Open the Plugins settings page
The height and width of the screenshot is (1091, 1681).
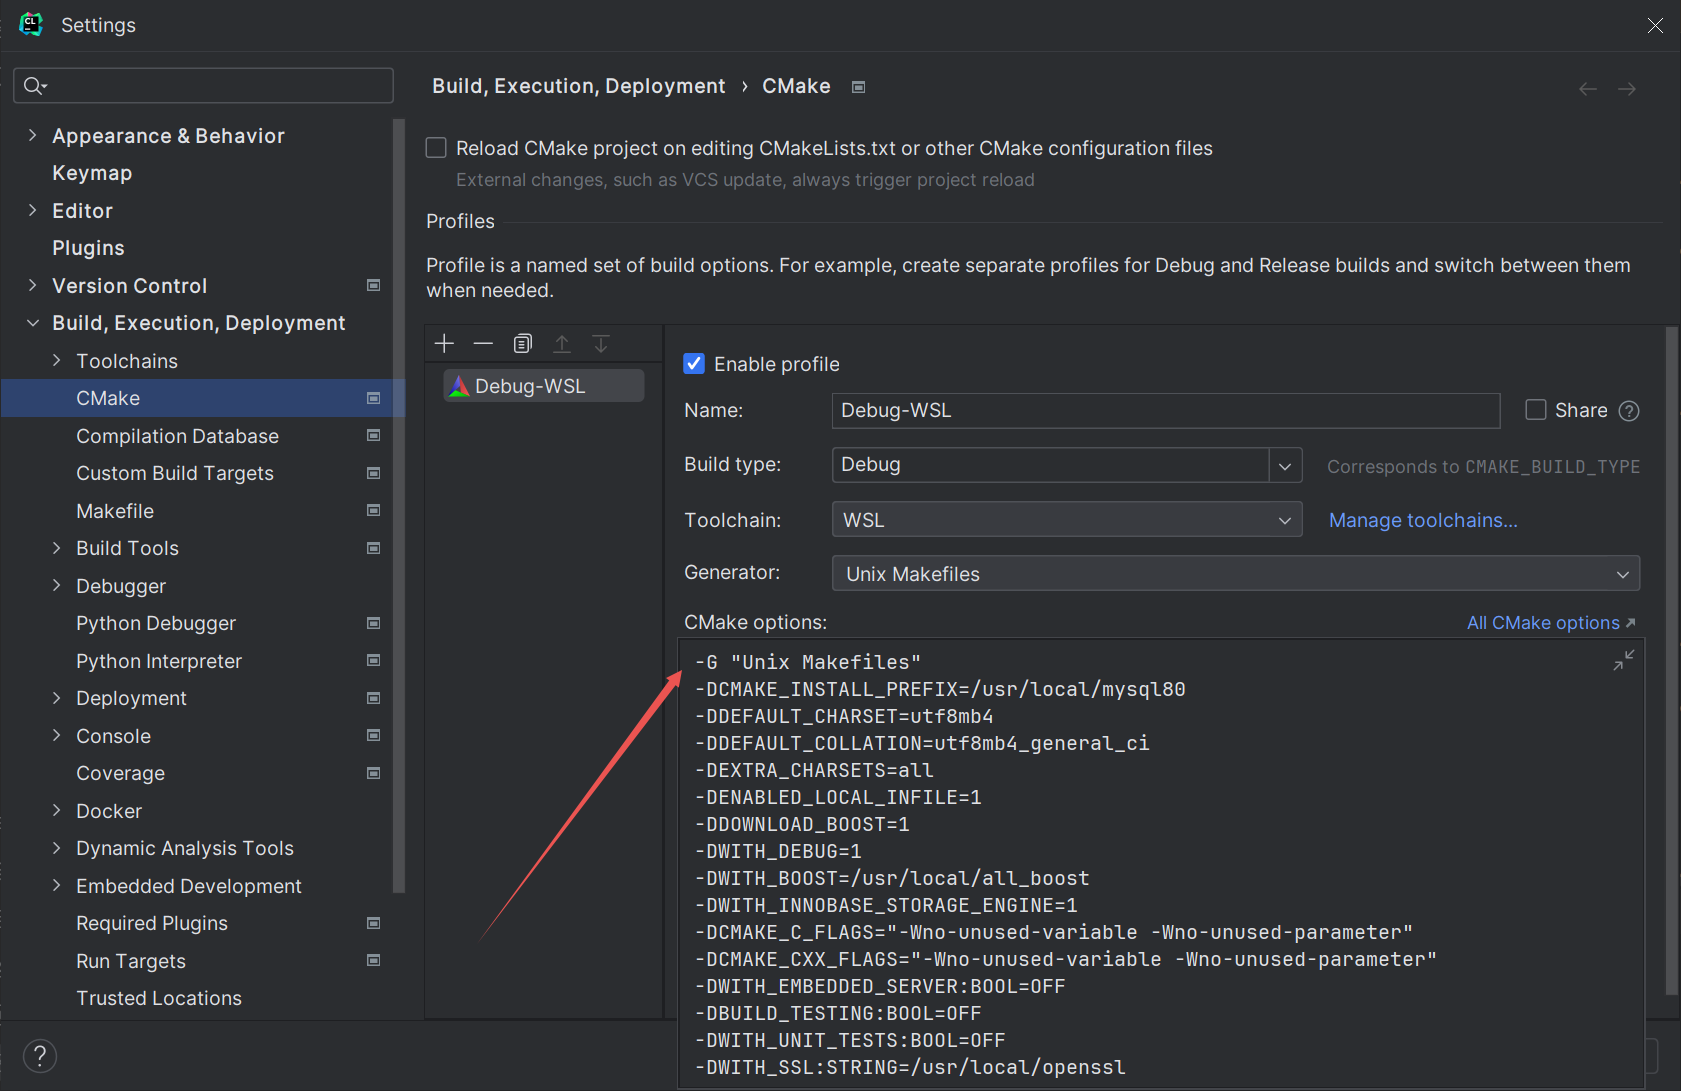(88, 248)
